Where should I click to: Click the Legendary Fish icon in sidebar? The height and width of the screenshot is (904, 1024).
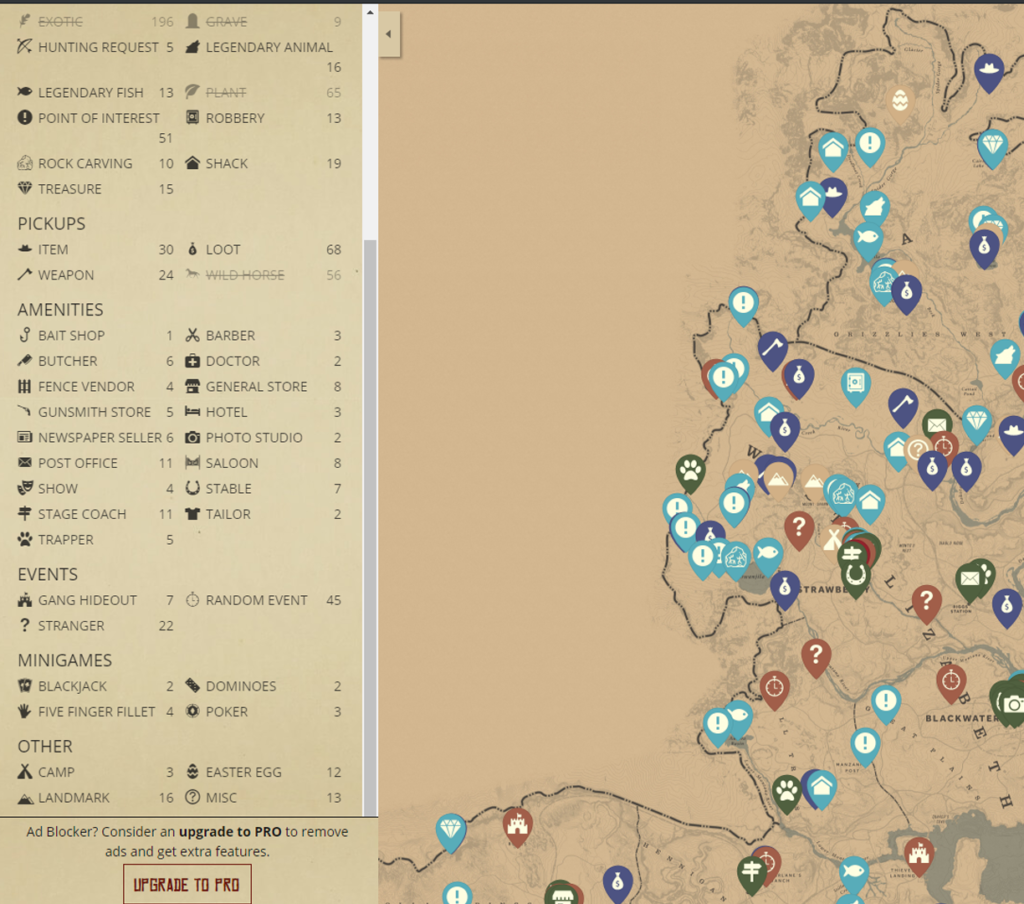click(25, 92)
